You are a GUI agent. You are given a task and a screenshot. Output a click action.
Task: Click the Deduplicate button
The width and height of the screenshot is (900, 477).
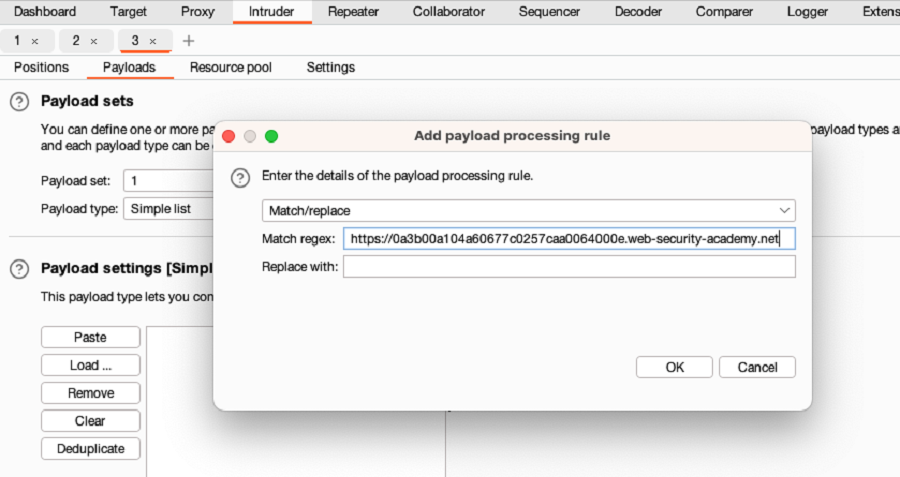(x=91, y=449)
